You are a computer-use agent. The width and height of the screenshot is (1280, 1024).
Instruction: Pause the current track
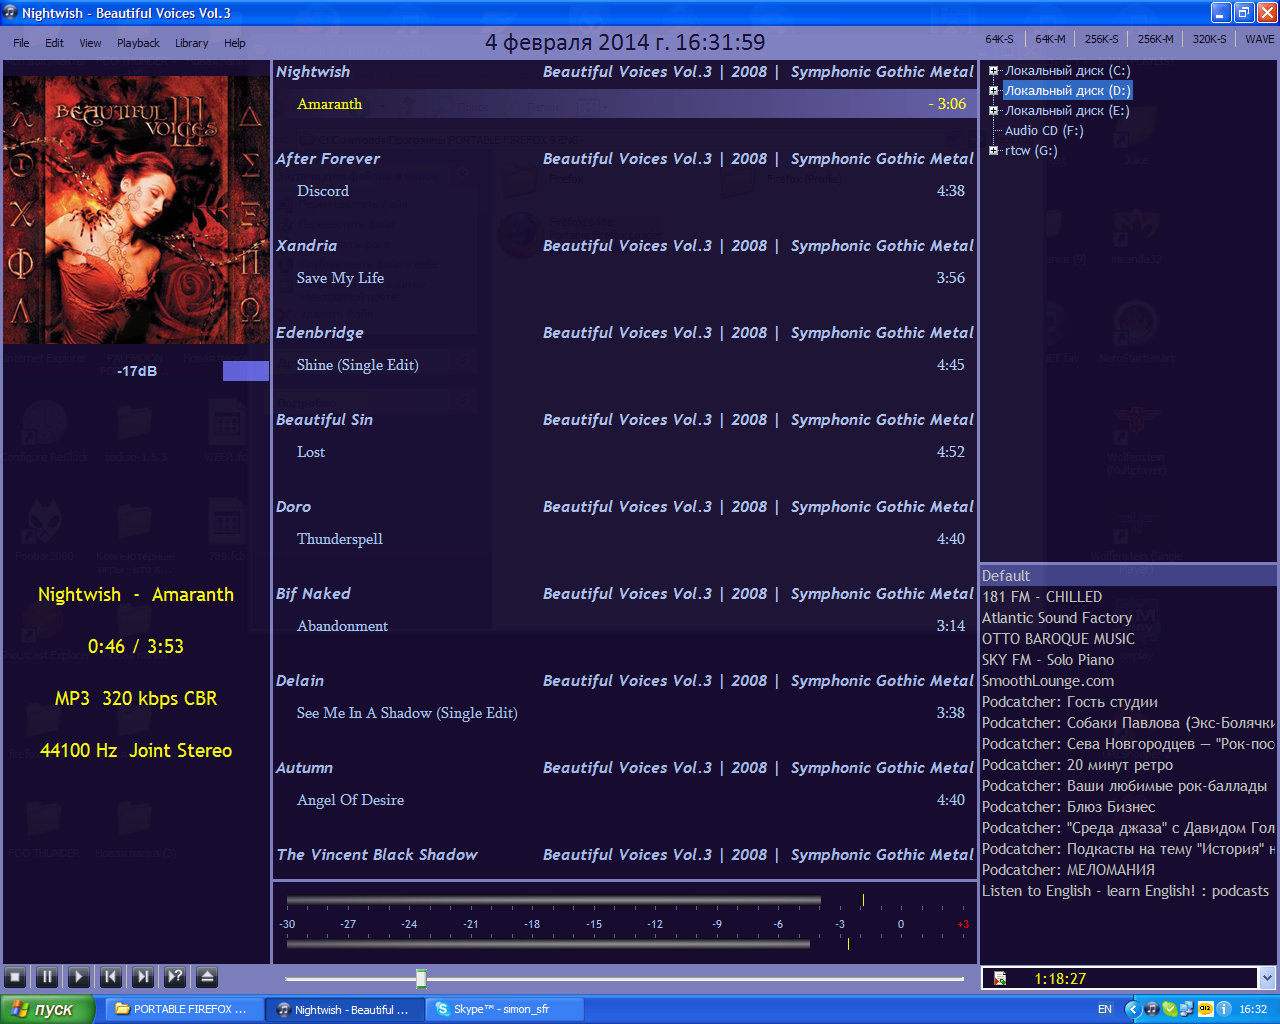pyautogui.click(x=47, y=977)
